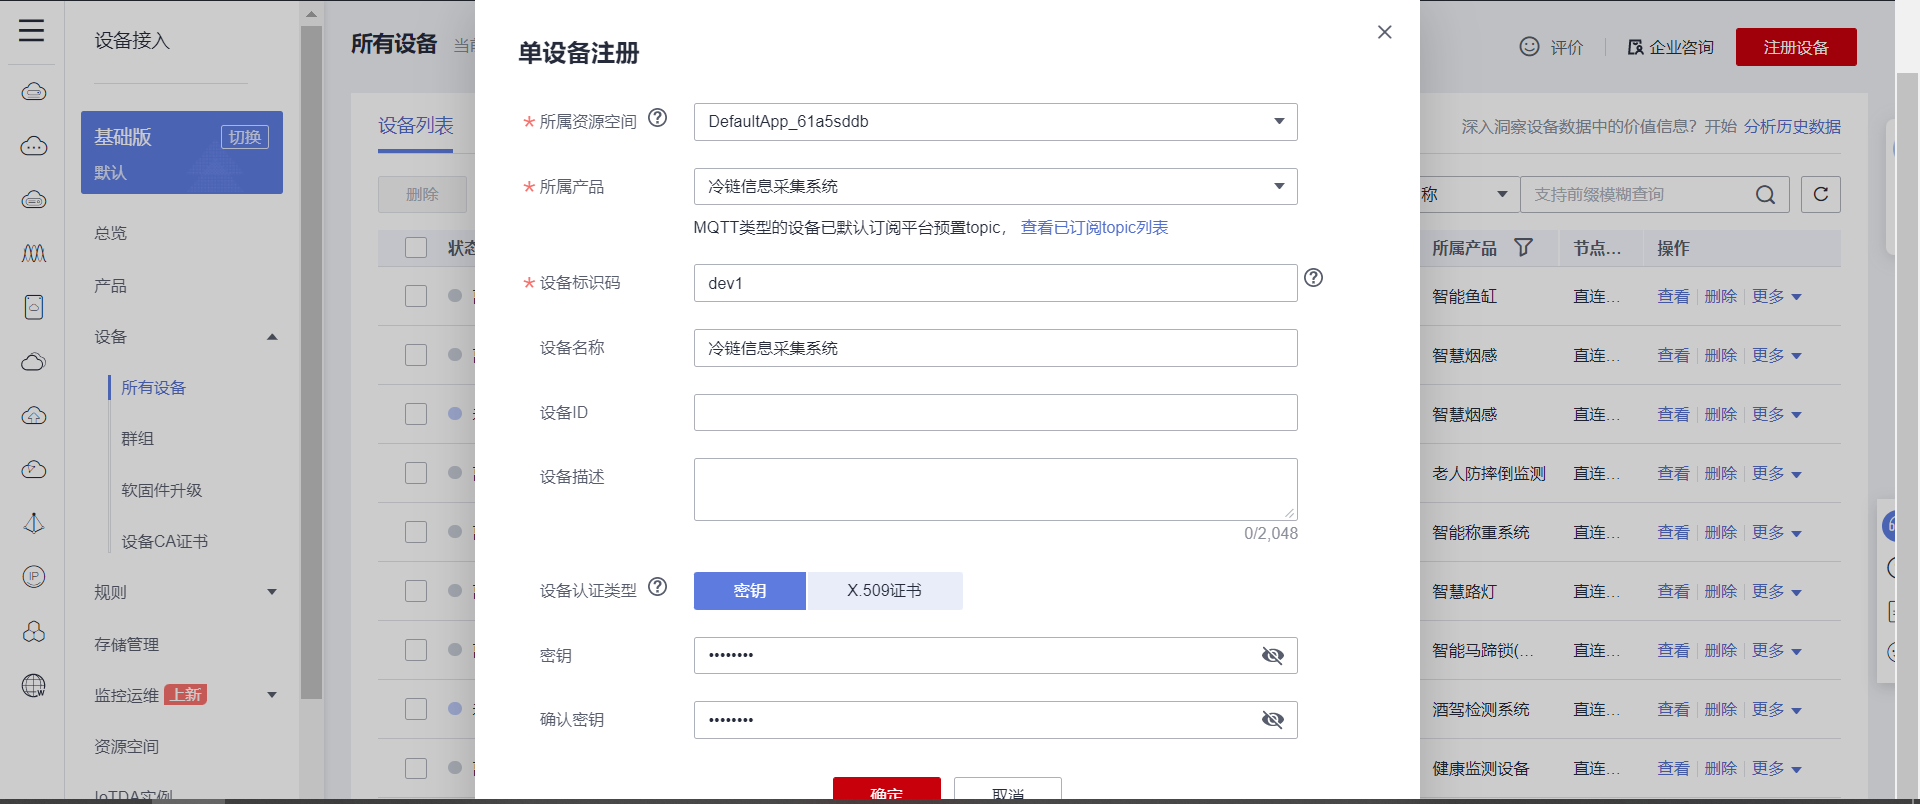Switch to the 设备列表 tab
The width and height of the screenshot is (1920, 804).
(415, 126)
